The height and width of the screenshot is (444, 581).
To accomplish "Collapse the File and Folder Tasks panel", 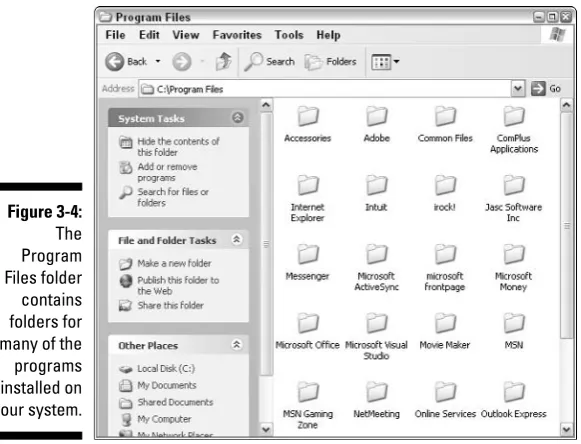I will [x=237, y=239].
